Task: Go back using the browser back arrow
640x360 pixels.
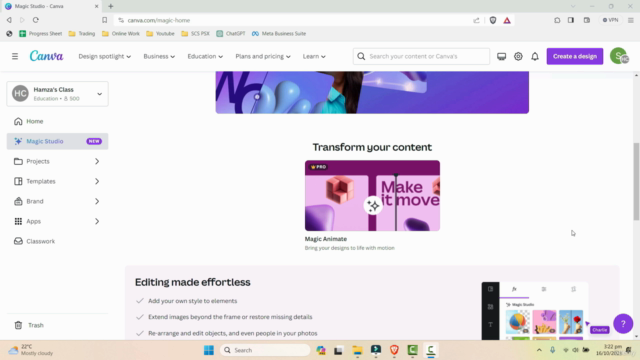Action: point(9,20)
